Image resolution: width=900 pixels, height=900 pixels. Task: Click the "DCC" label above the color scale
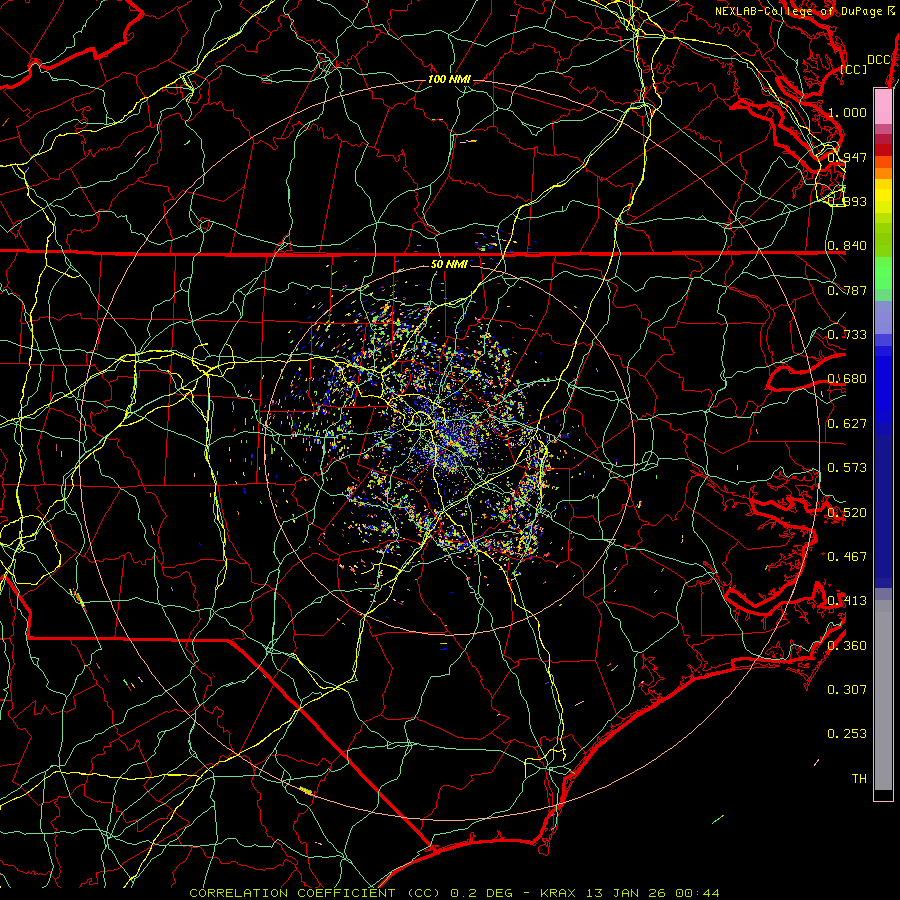pyautogui.click(x=878, y=60)
